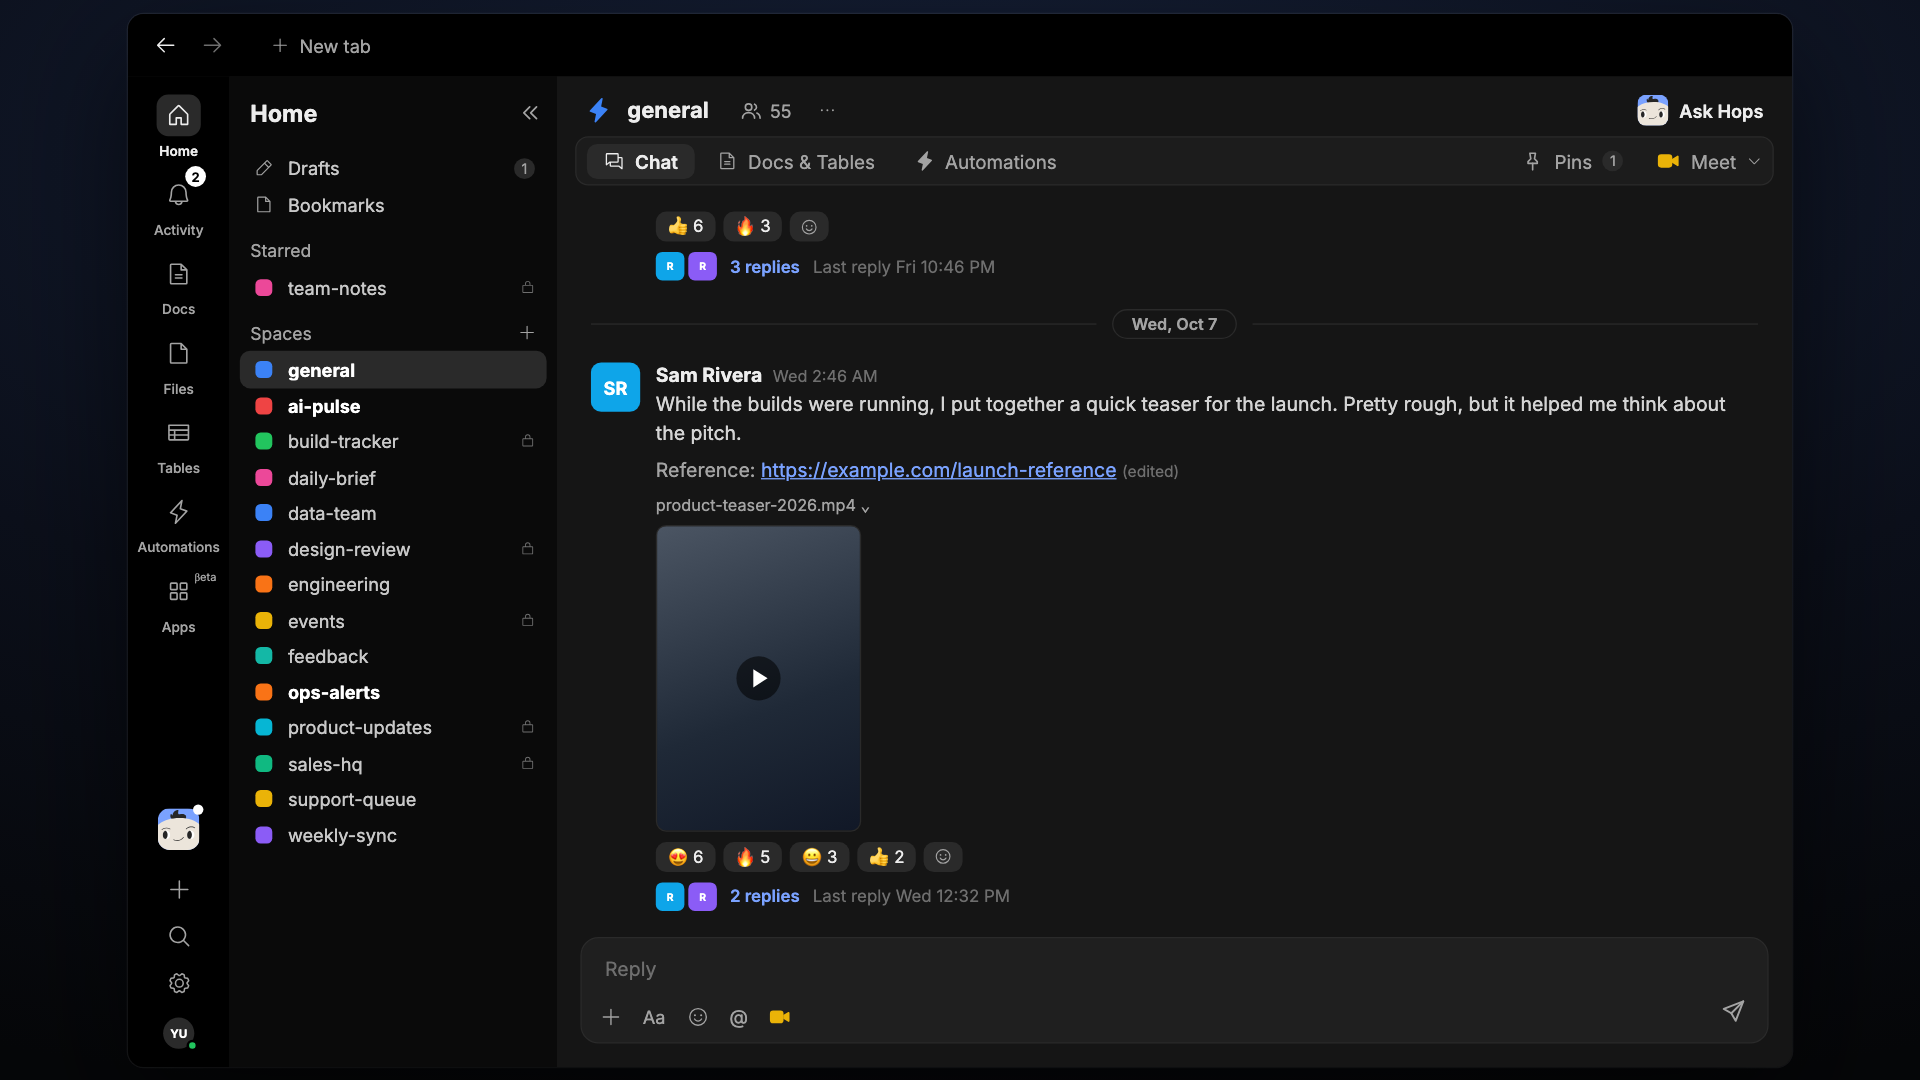
Task: Open the design-review space
Action: click(393, 549)
